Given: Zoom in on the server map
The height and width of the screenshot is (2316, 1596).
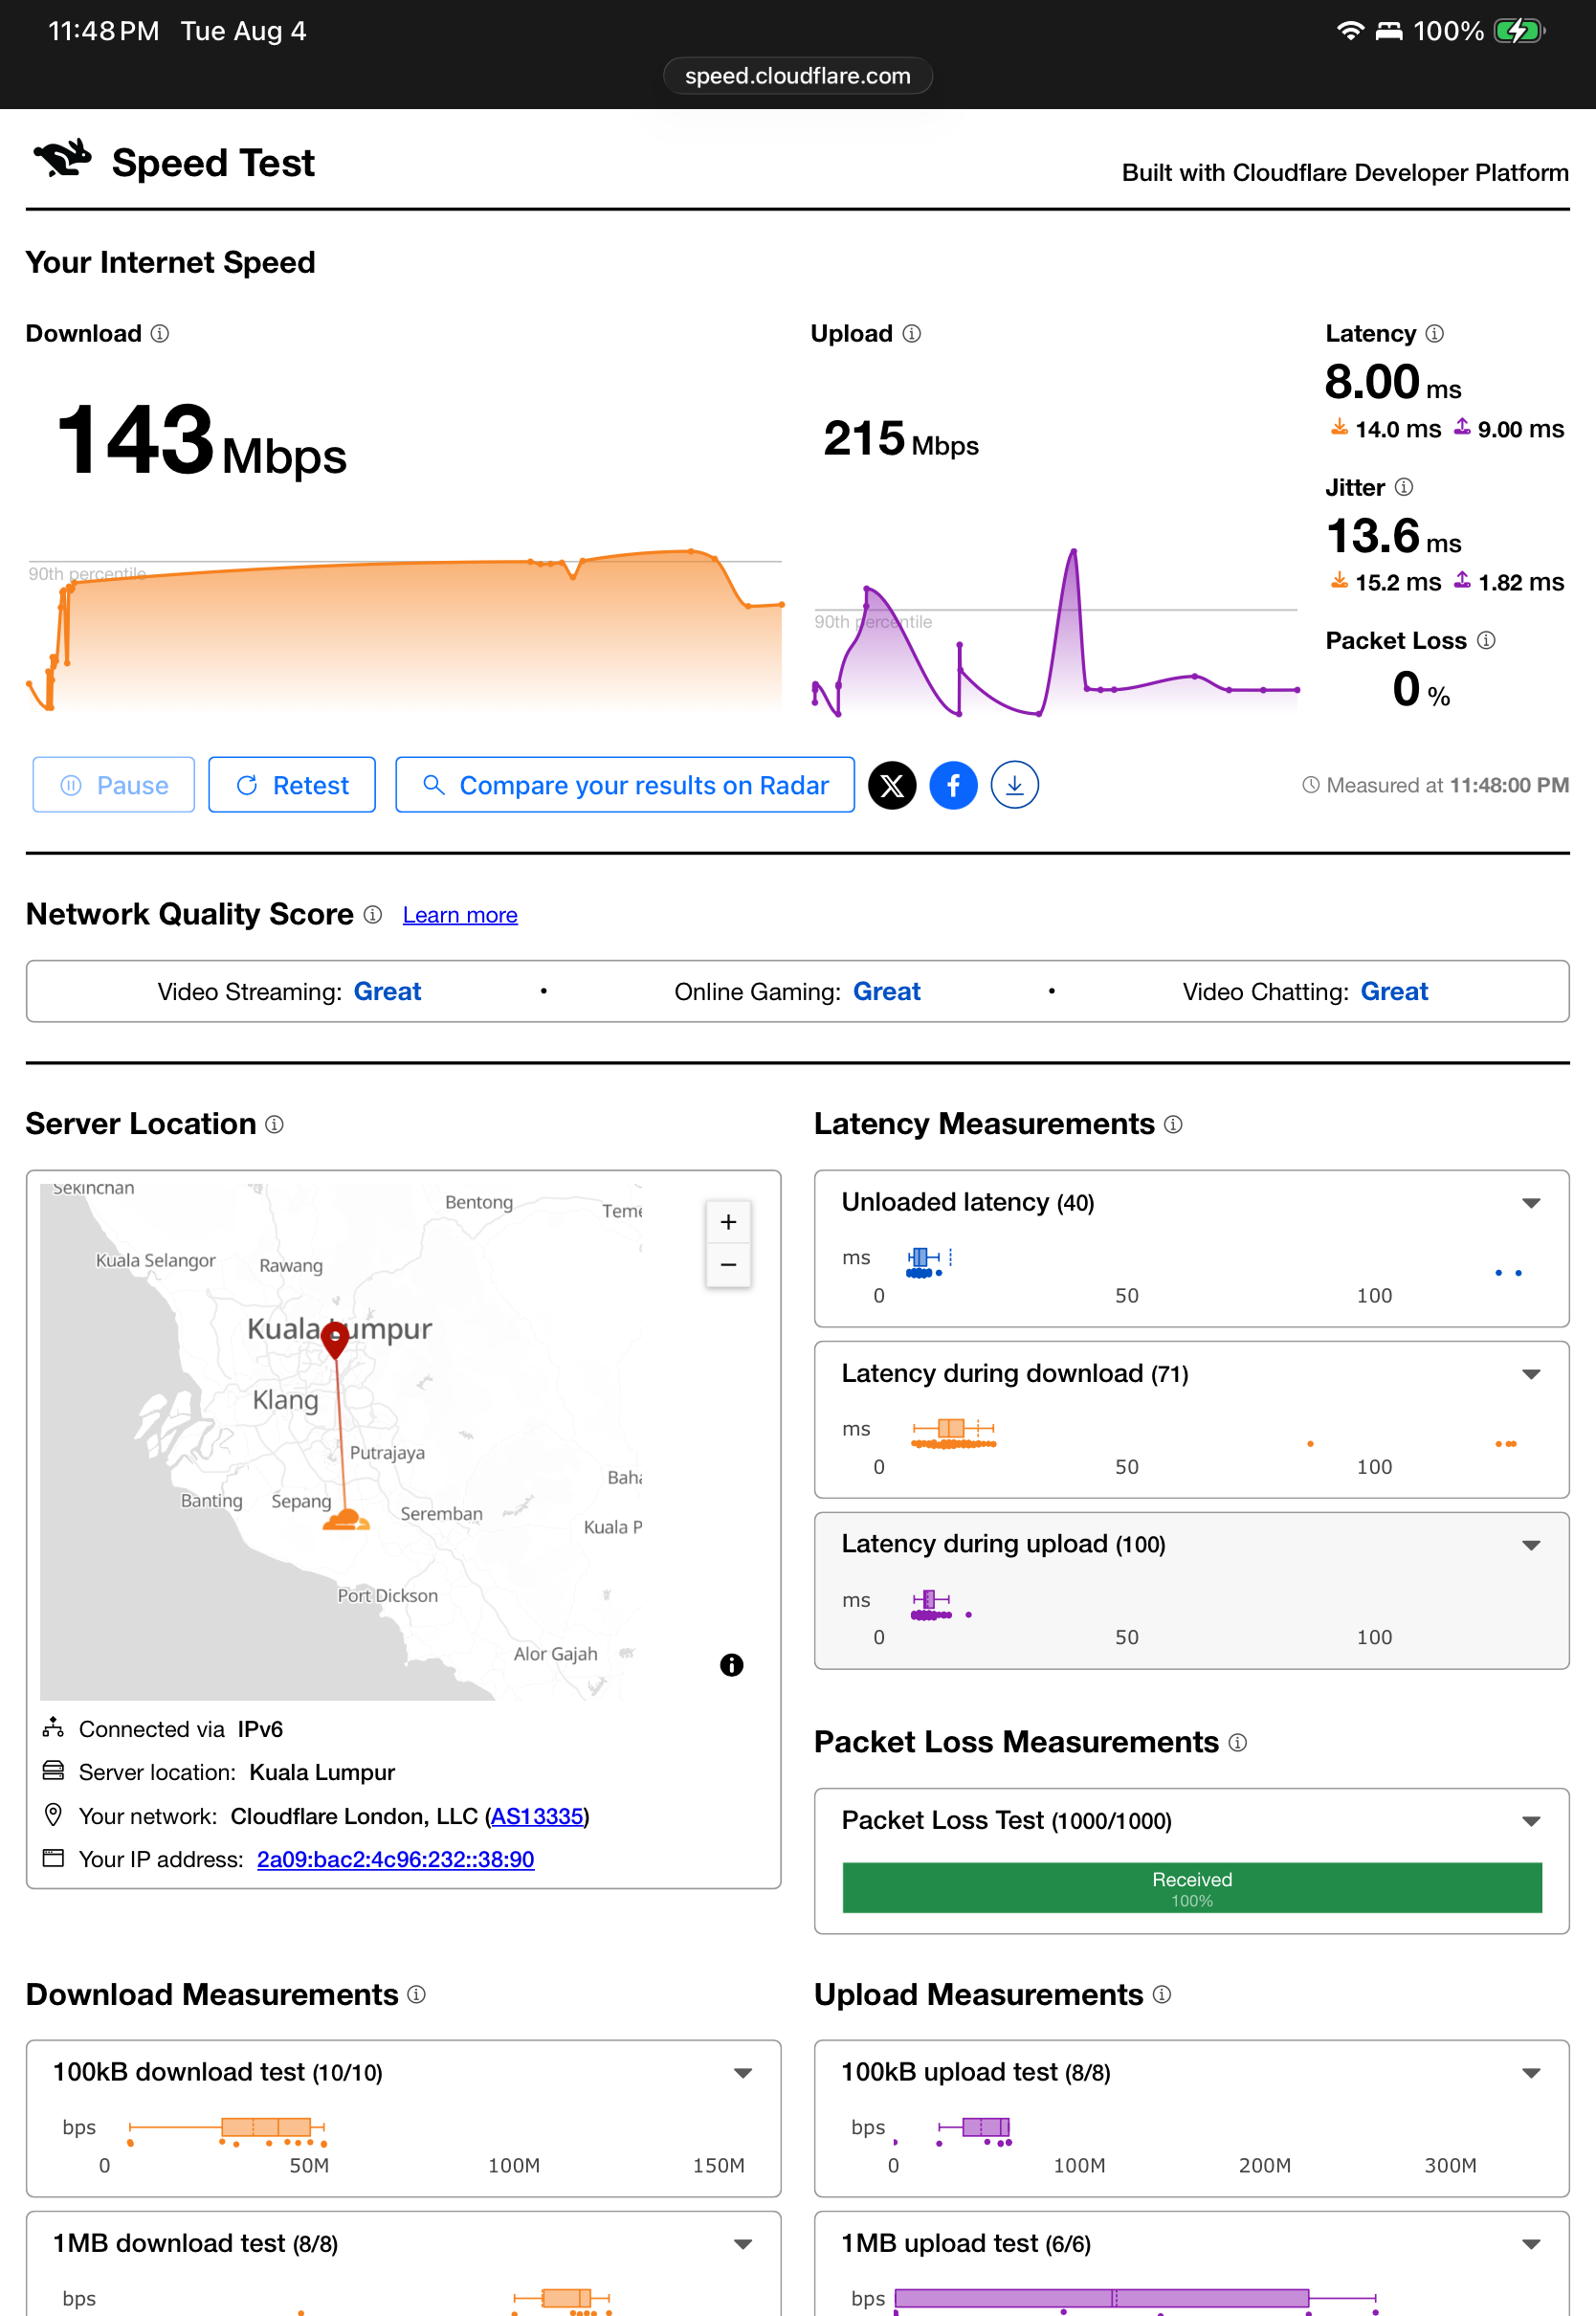Looking at the screenshot, I should [728, 1222].
